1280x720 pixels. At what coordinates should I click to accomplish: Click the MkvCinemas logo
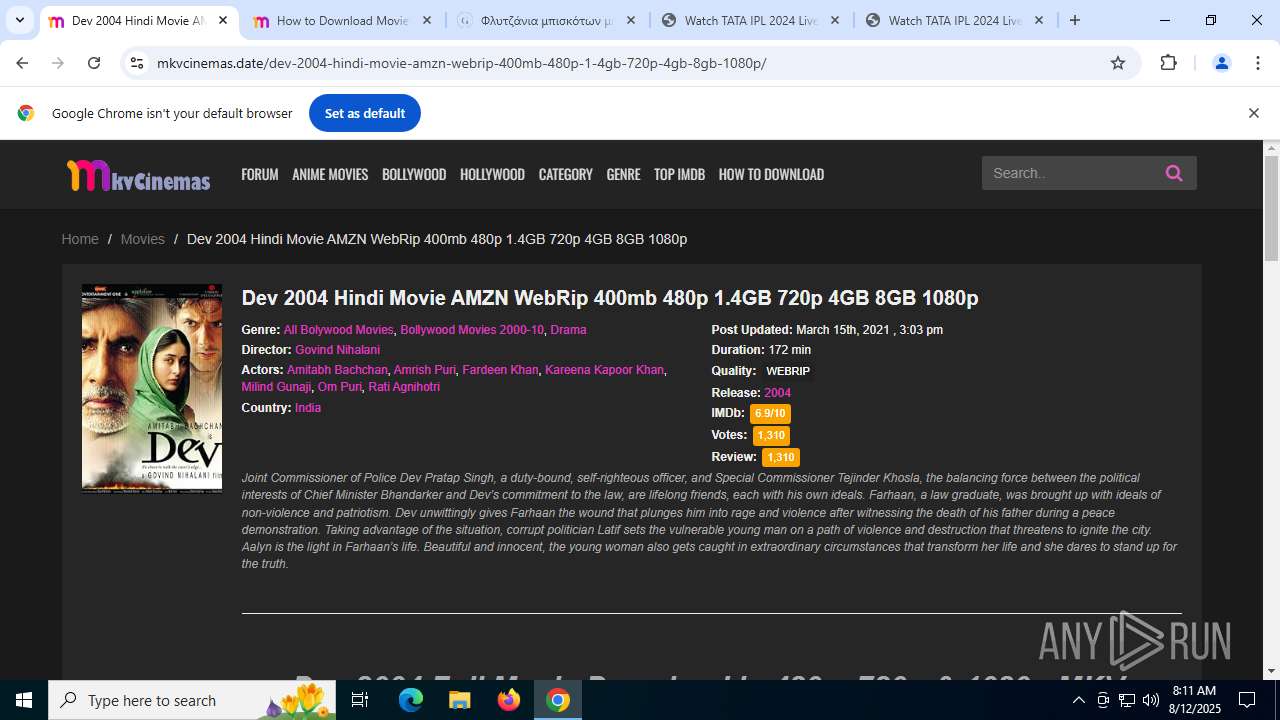click(138, 175)
